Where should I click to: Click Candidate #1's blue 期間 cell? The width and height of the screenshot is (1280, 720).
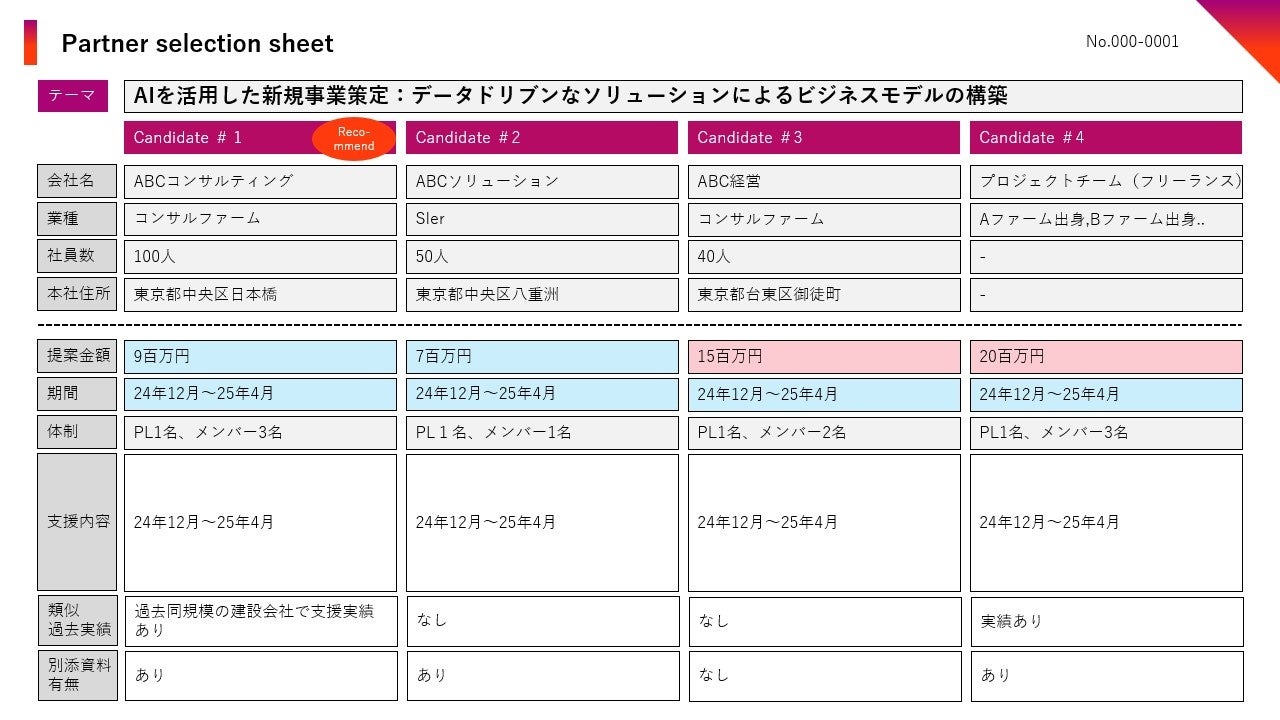point(260,395)
